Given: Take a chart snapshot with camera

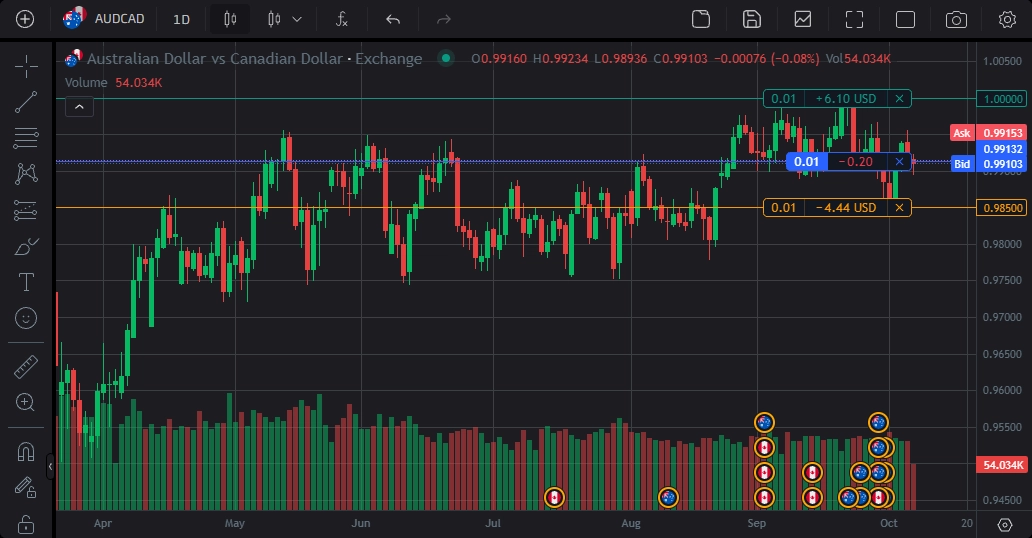Looking at the screenshot, I should pos(956,19).
